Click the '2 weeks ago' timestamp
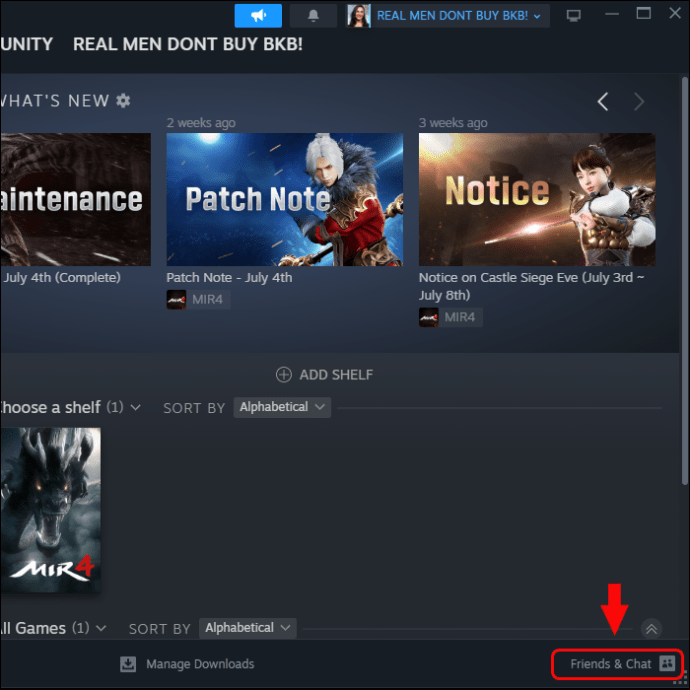Viewport: 690px width, 690px height. pos(201,123)
